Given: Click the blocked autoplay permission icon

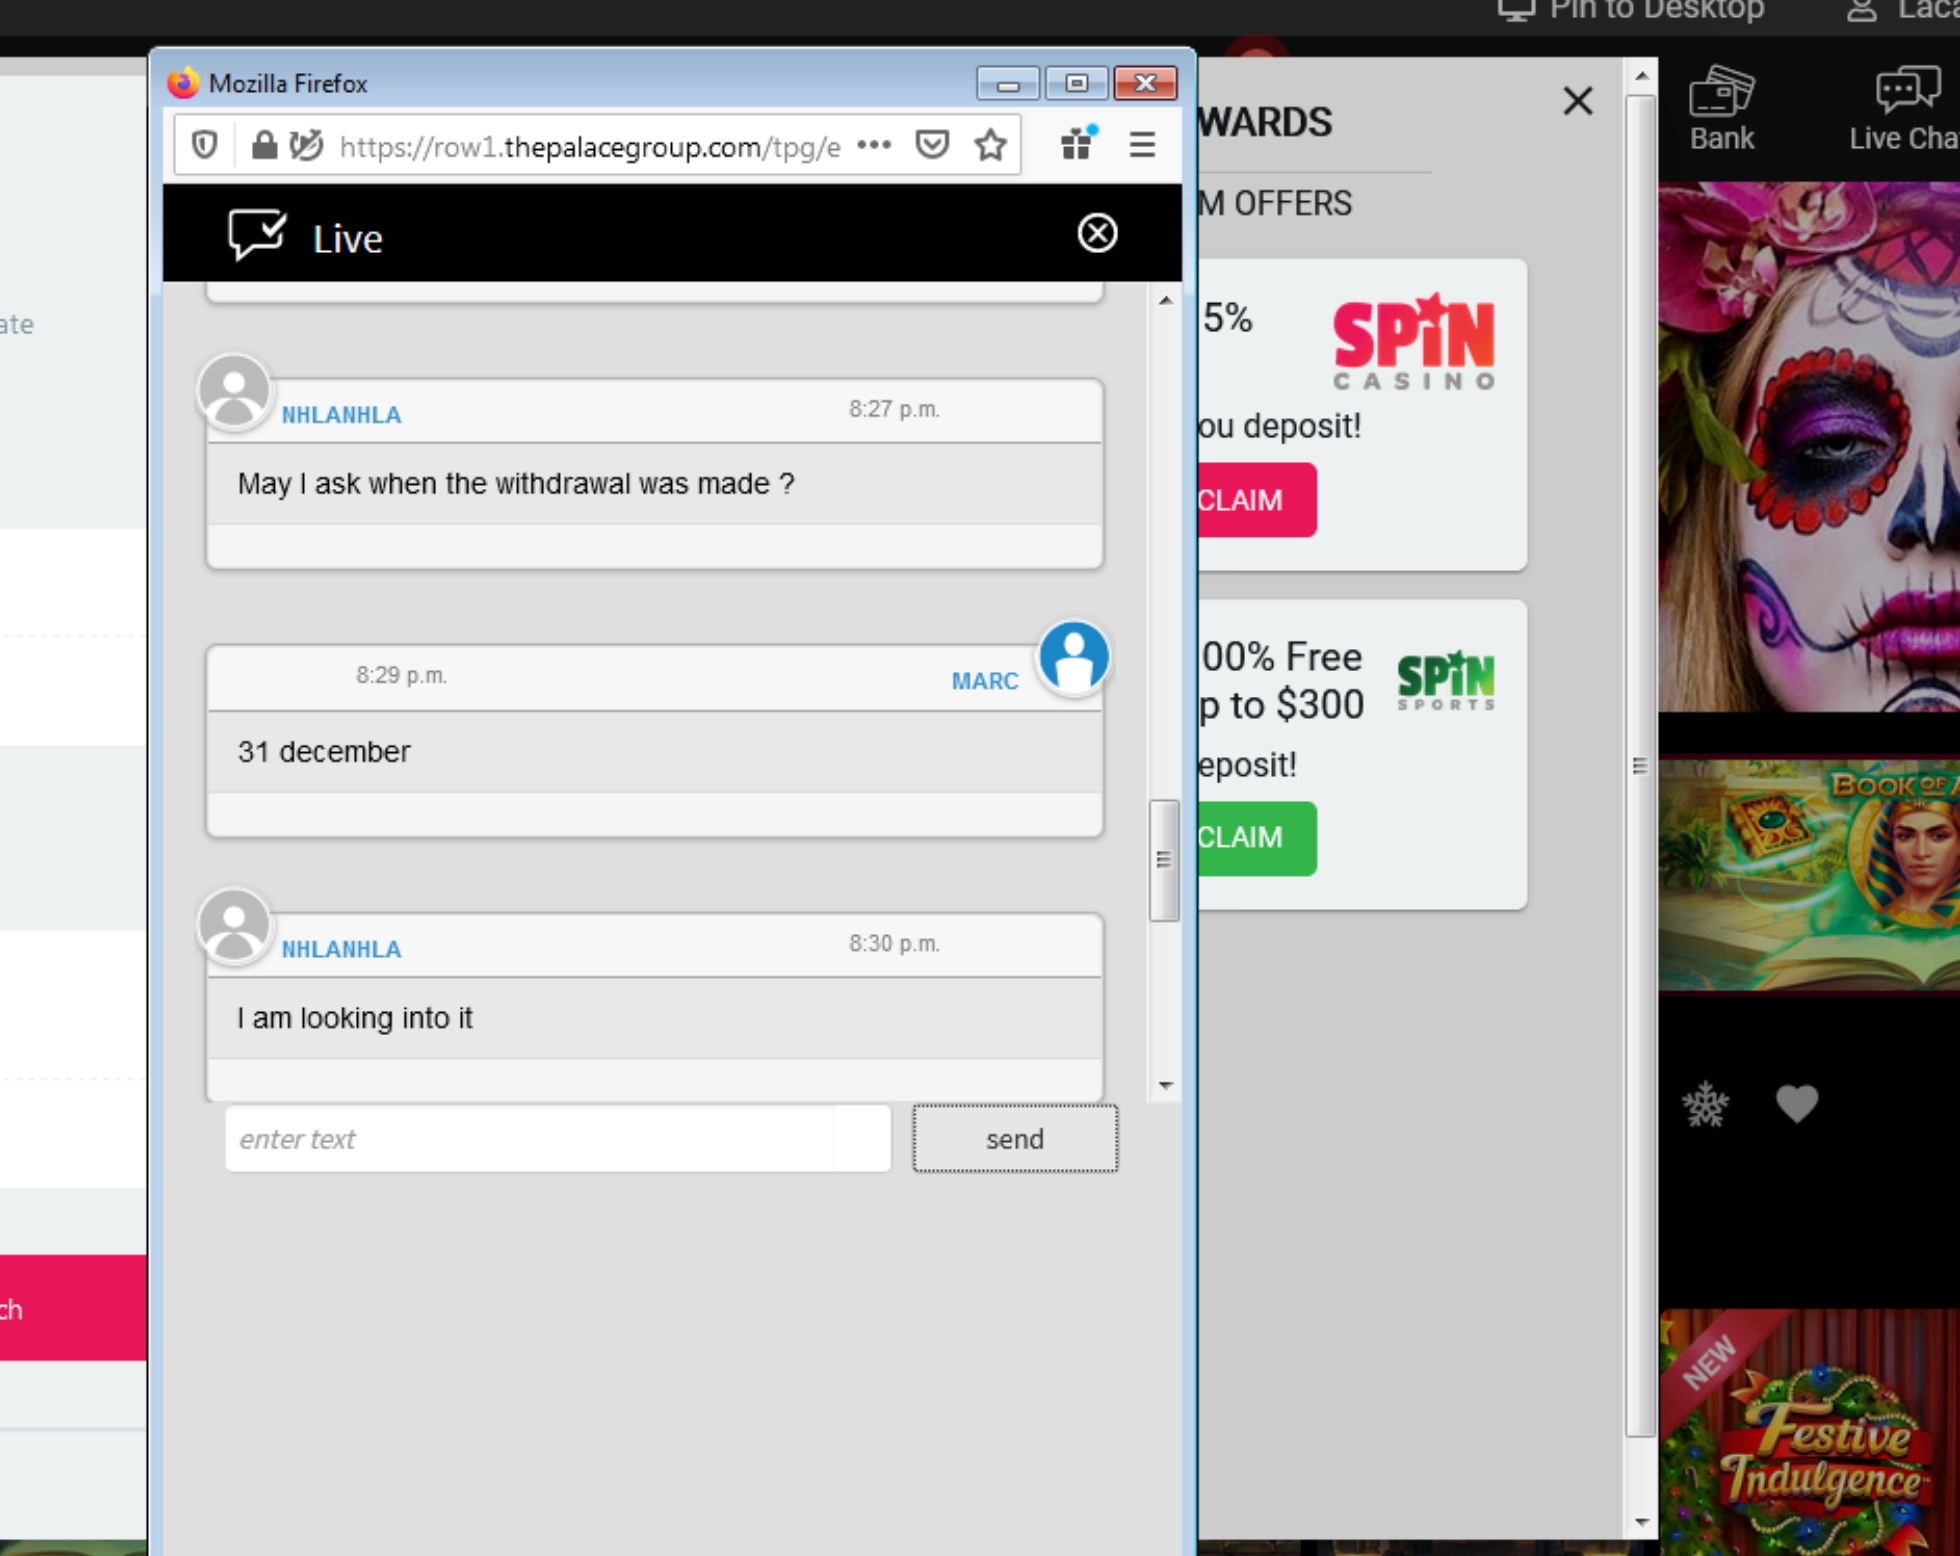Looking at the screenshot, I should click(306, 146).
